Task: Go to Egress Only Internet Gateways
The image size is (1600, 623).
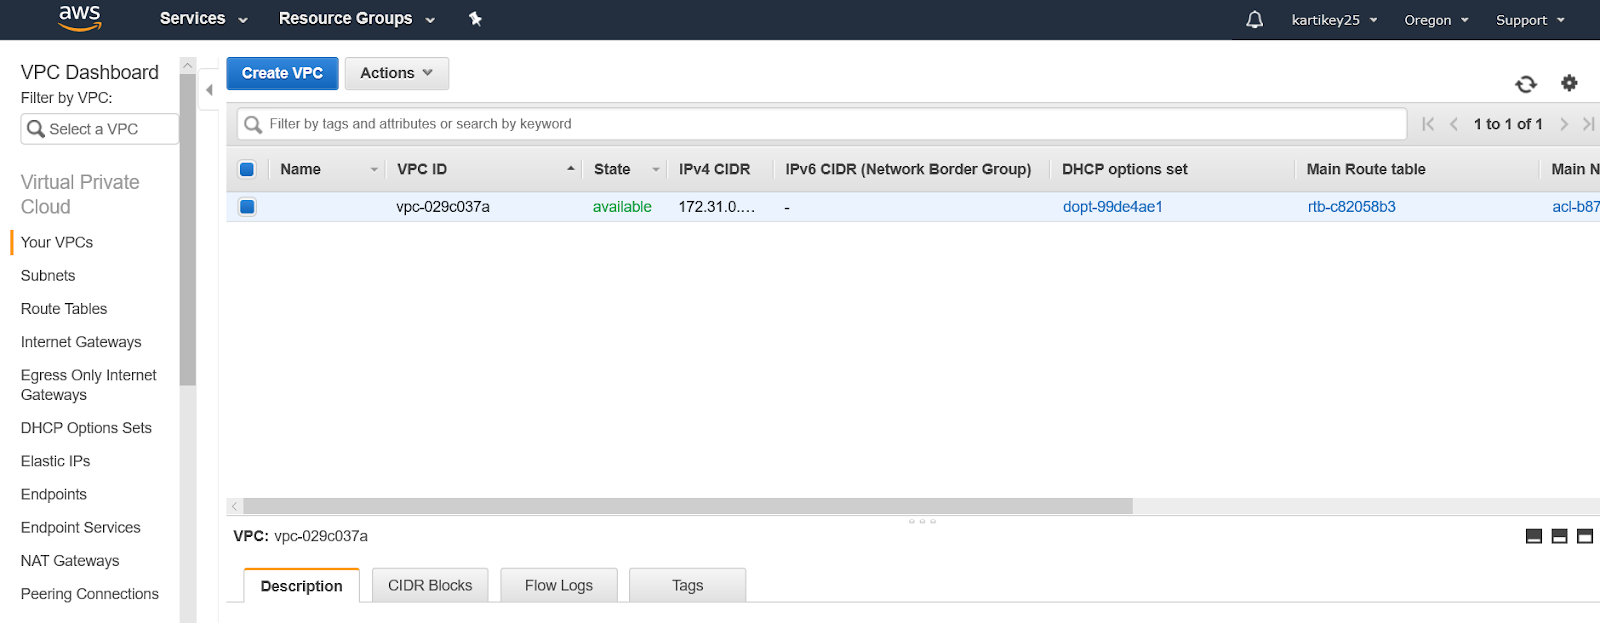Action: [x=88, y=385]
